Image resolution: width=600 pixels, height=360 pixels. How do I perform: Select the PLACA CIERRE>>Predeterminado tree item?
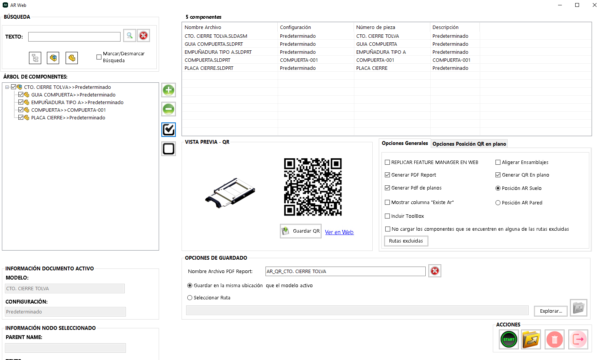pyautogui.click(x=68, y=118)
